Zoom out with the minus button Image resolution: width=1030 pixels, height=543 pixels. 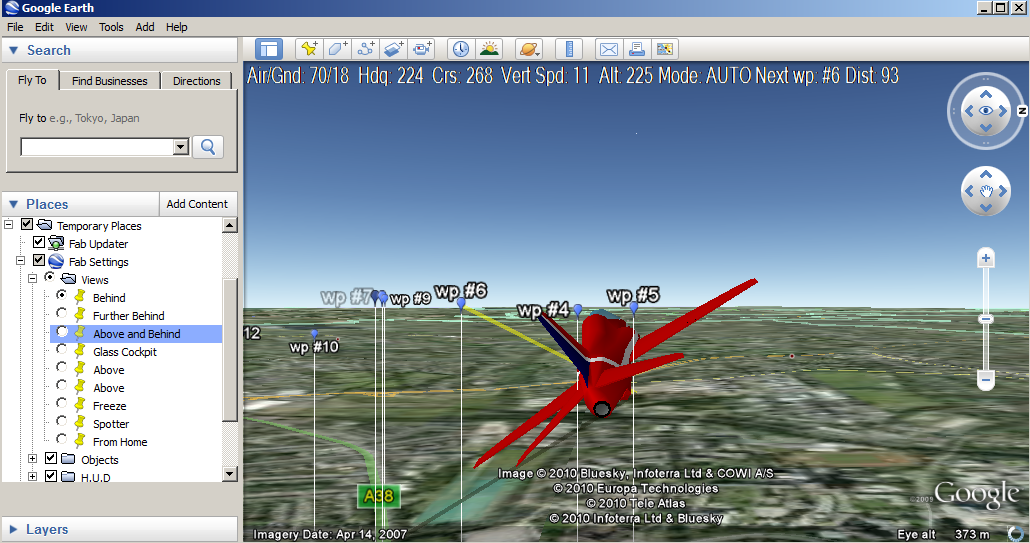coord(985,380)
